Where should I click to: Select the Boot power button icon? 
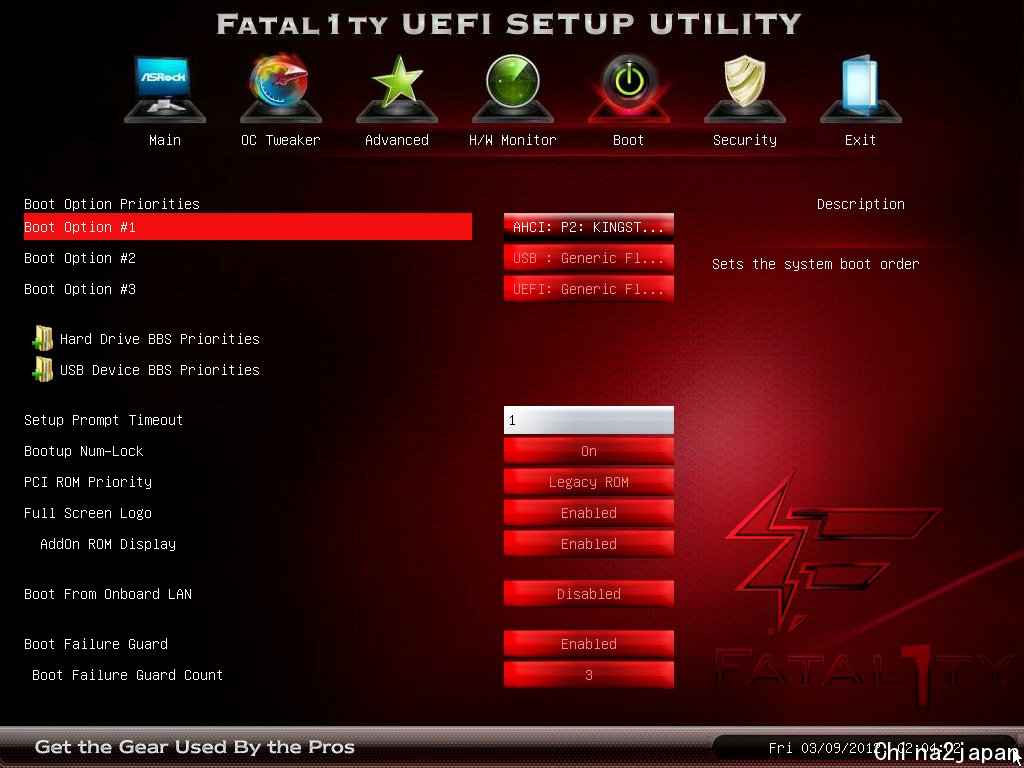click(628, 88)
